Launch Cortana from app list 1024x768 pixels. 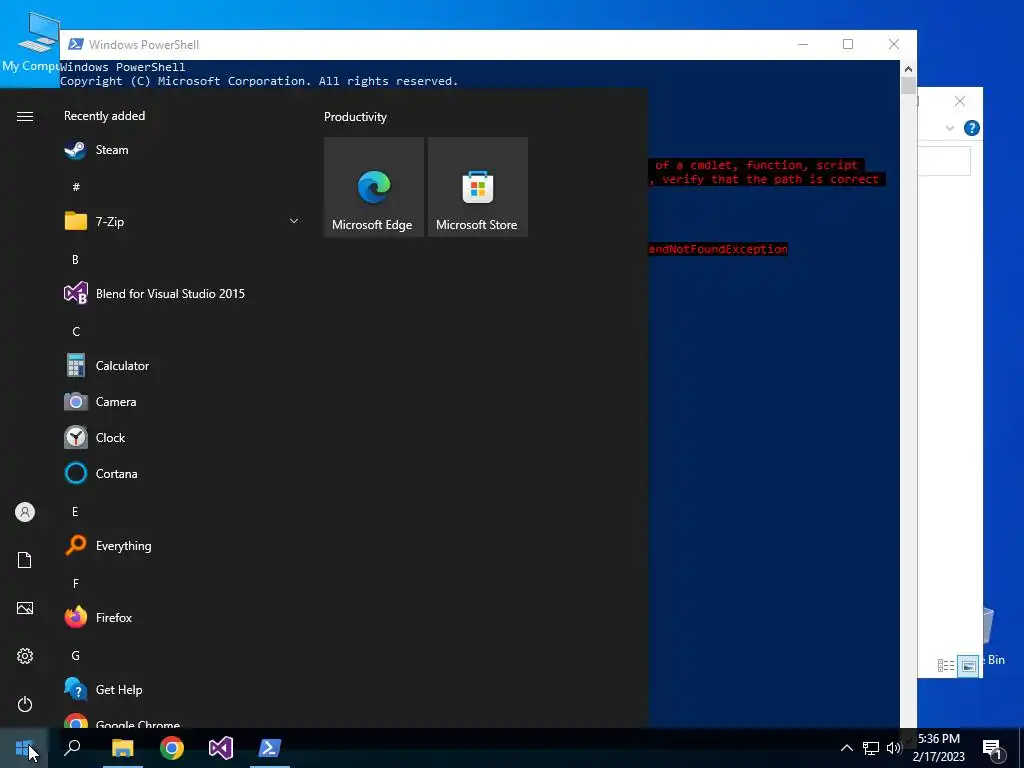[x=182, y=473]
